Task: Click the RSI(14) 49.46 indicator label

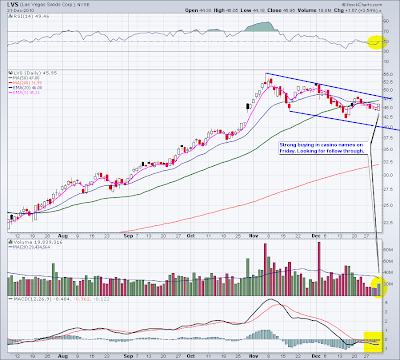Action: [x=28, y=16]
